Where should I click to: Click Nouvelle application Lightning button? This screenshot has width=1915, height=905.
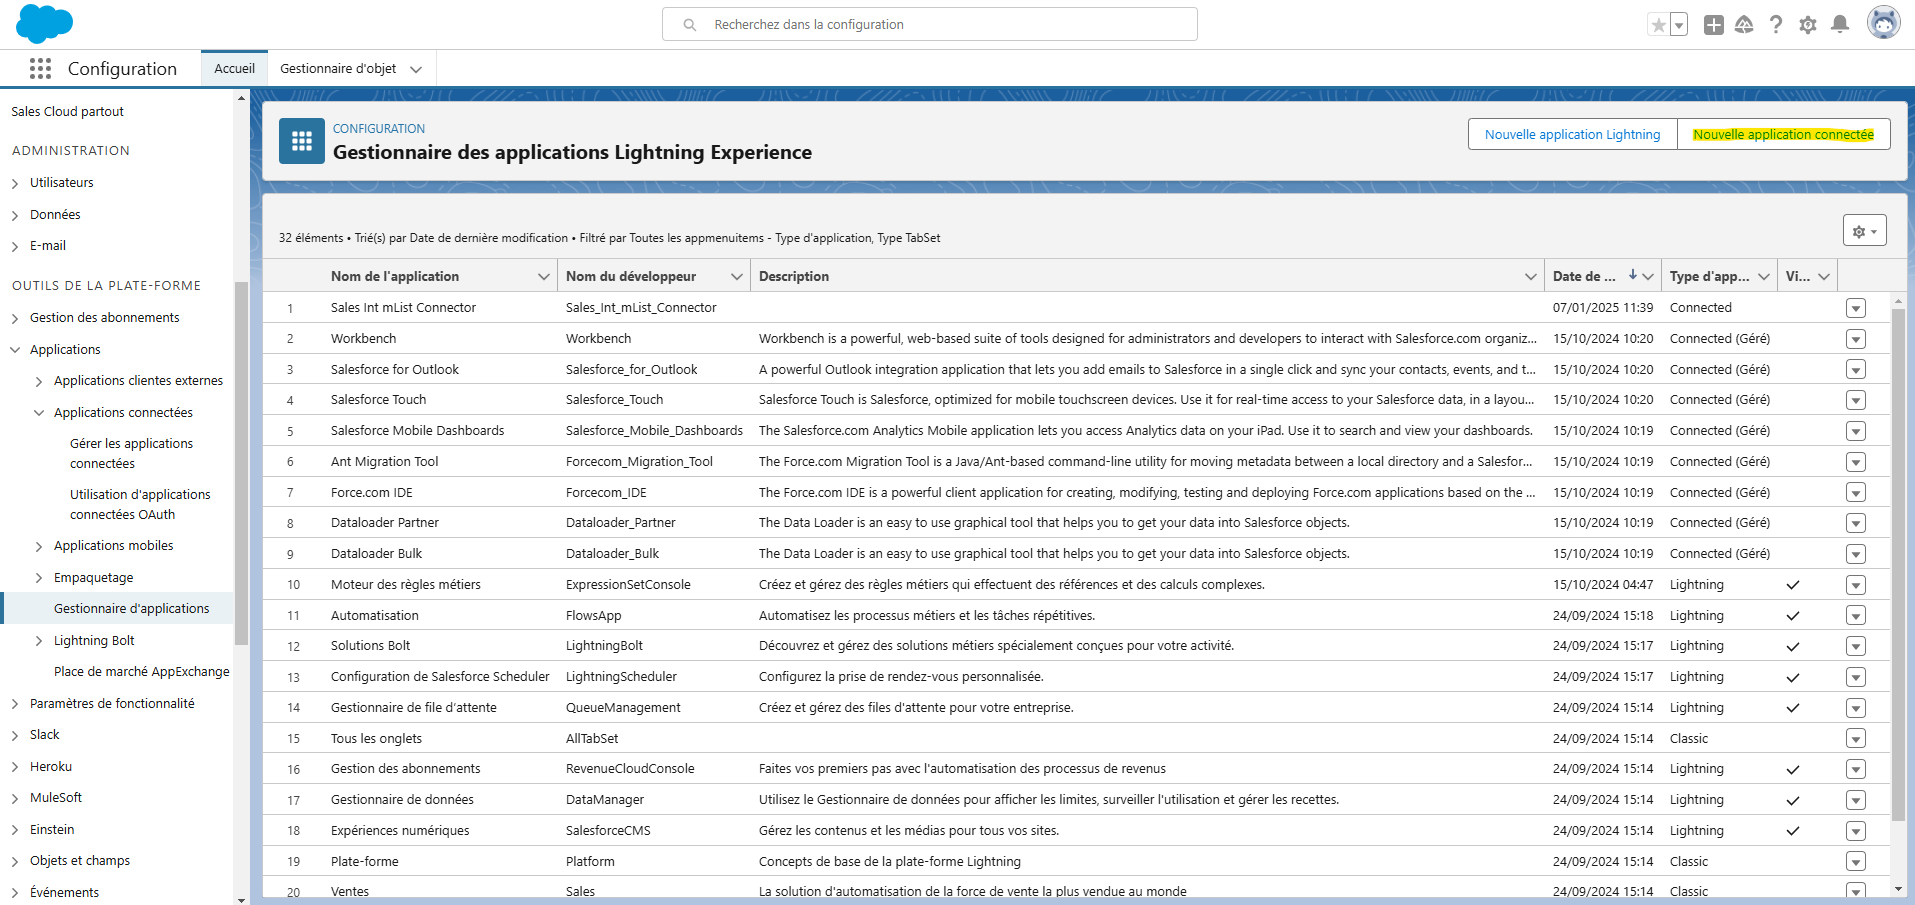point(1572,134)
